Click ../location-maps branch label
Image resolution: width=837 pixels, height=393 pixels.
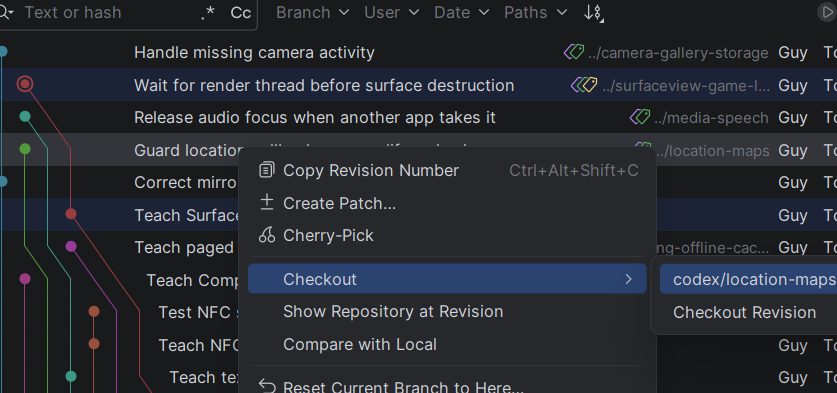tap(713, 151)
